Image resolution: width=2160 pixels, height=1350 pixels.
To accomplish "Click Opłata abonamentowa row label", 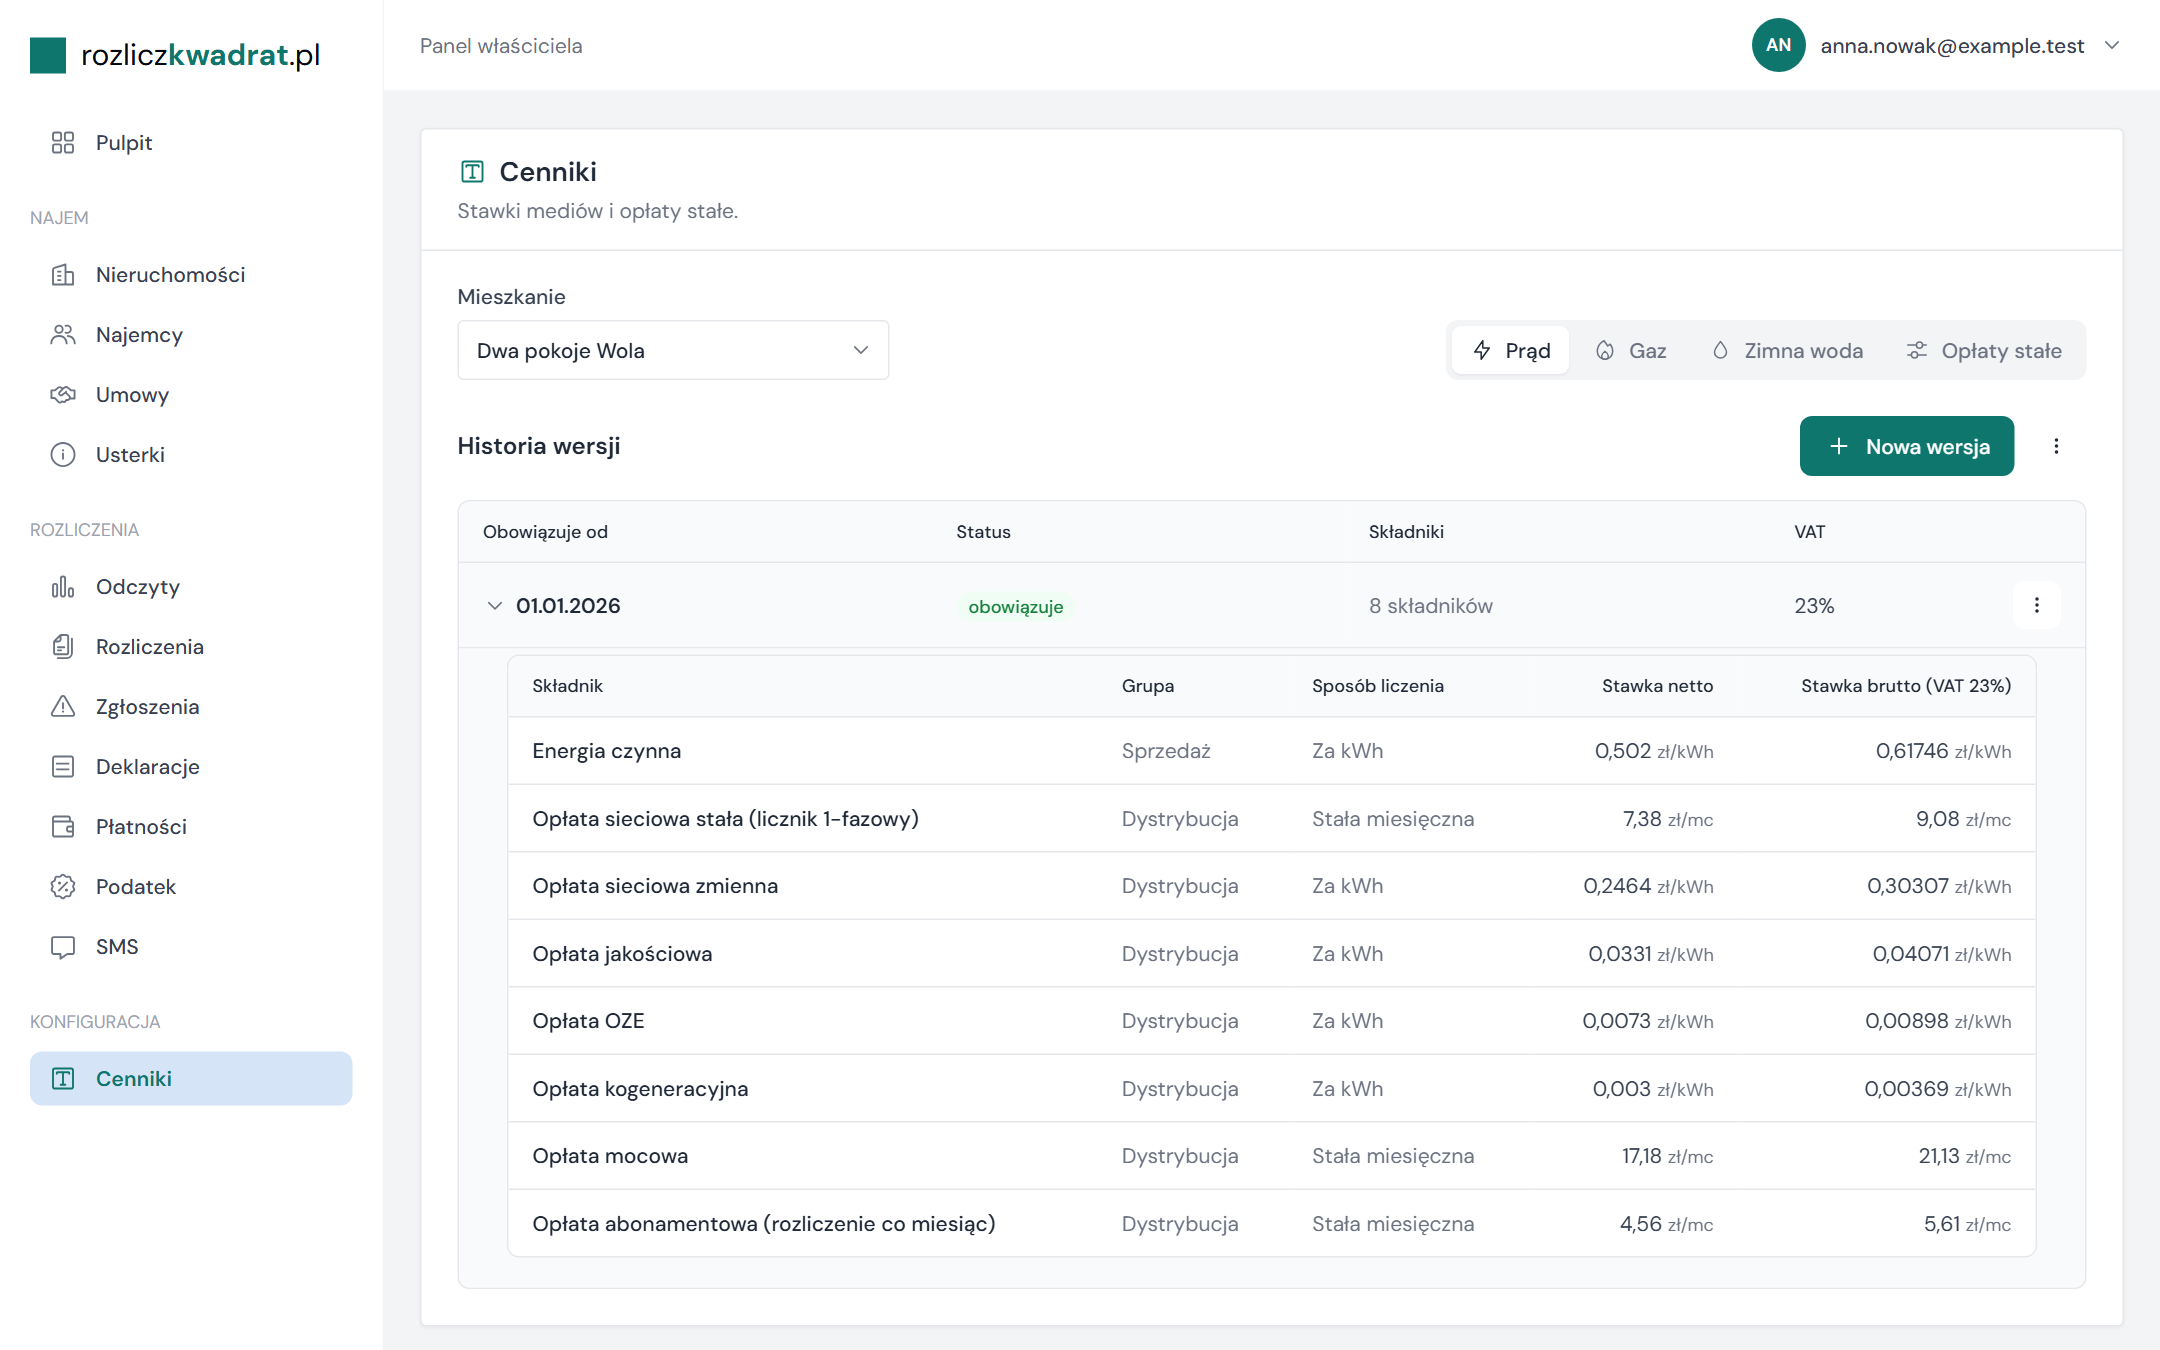I will (764, 1224).
